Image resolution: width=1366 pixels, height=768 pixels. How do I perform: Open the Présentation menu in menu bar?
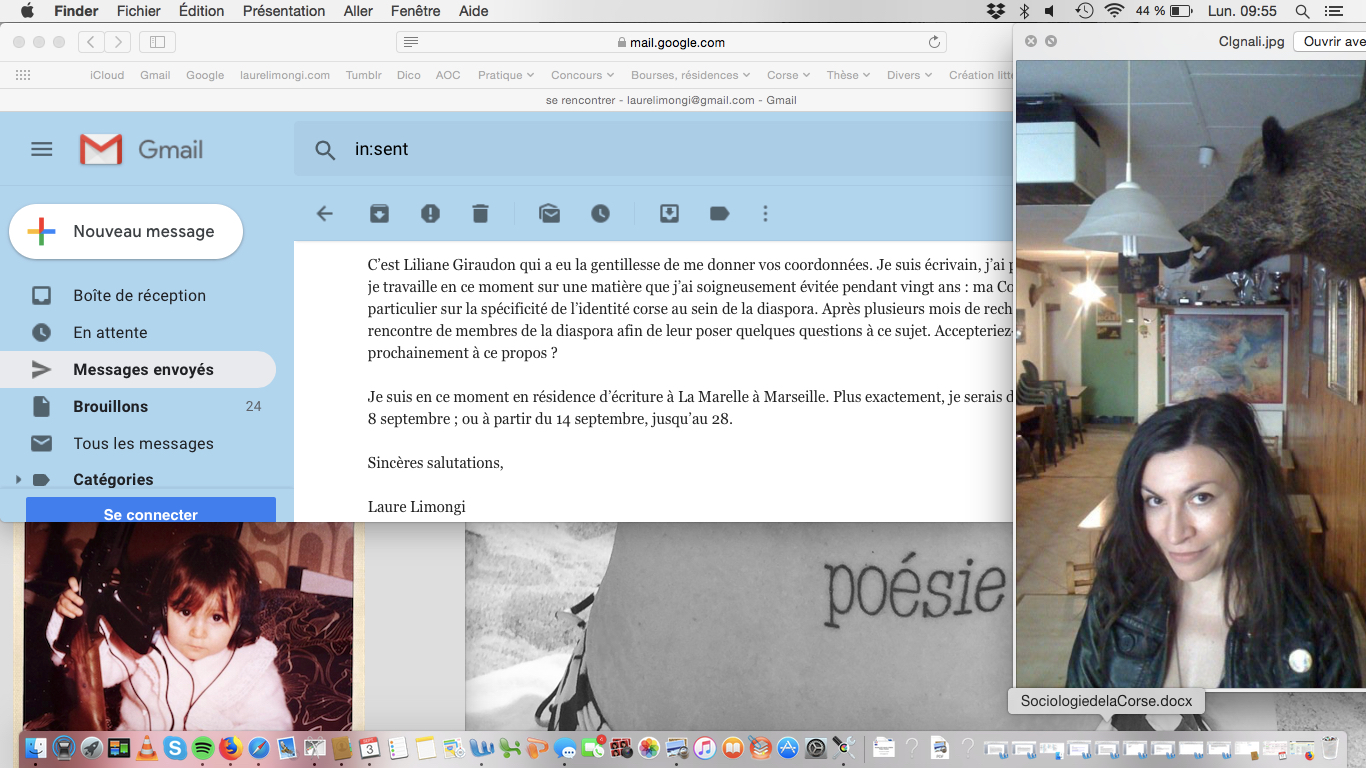coord(284,11)
